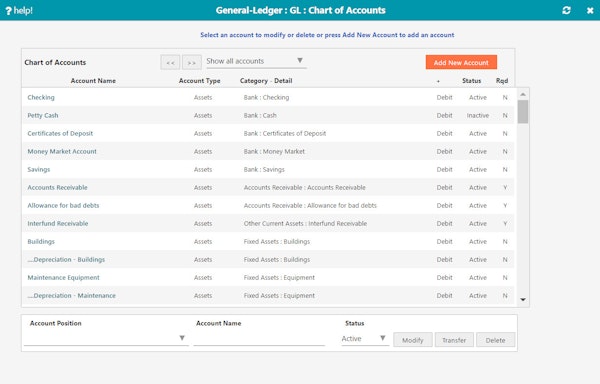Viewport: 600px width, 384px height.
Task: Go to next page of accounts
Action: point(192,62)
